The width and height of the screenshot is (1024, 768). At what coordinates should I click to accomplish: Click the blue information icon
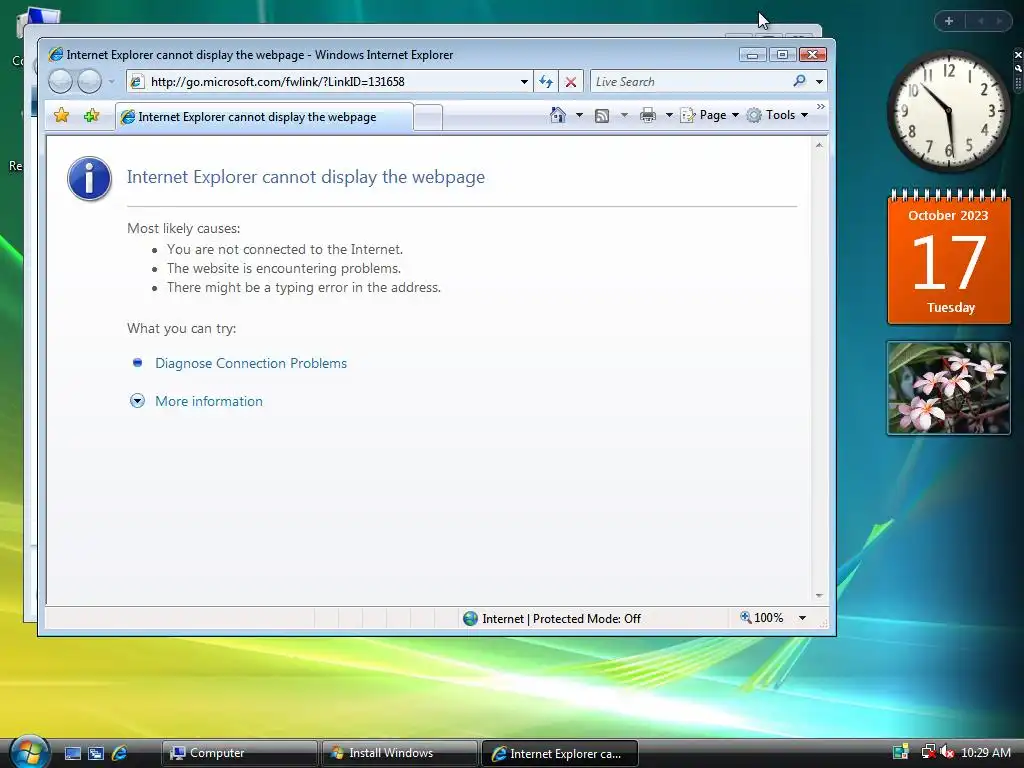coord(89,178)
